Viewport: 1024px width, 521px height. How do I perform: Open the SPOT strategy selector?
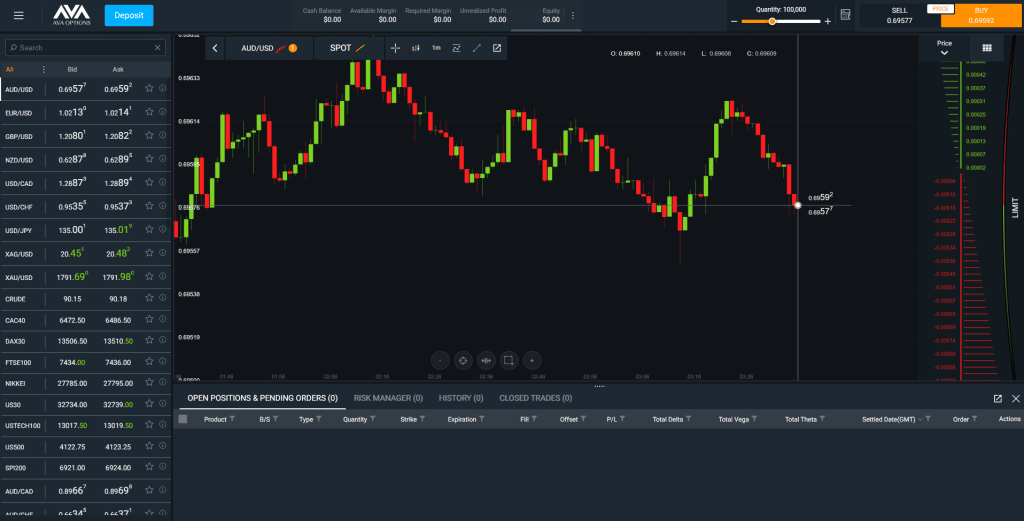point(349,48)
